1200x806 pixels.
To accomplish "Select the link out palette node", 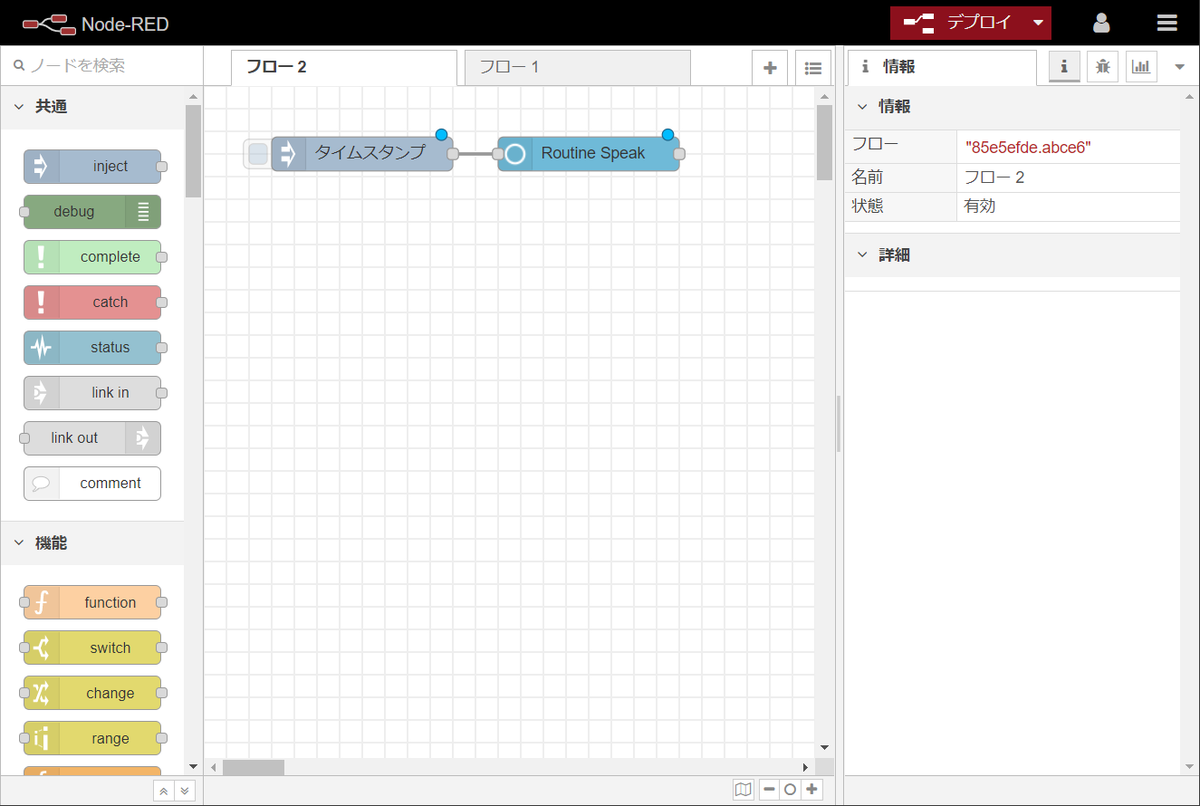I will click(92, 438).
